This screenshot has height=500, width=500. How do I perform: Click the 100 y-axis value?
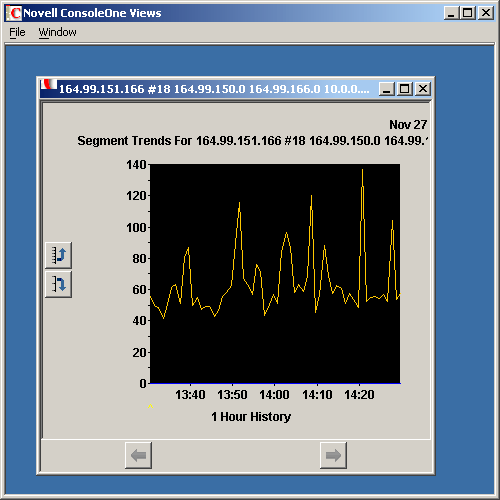pos(136,228)
